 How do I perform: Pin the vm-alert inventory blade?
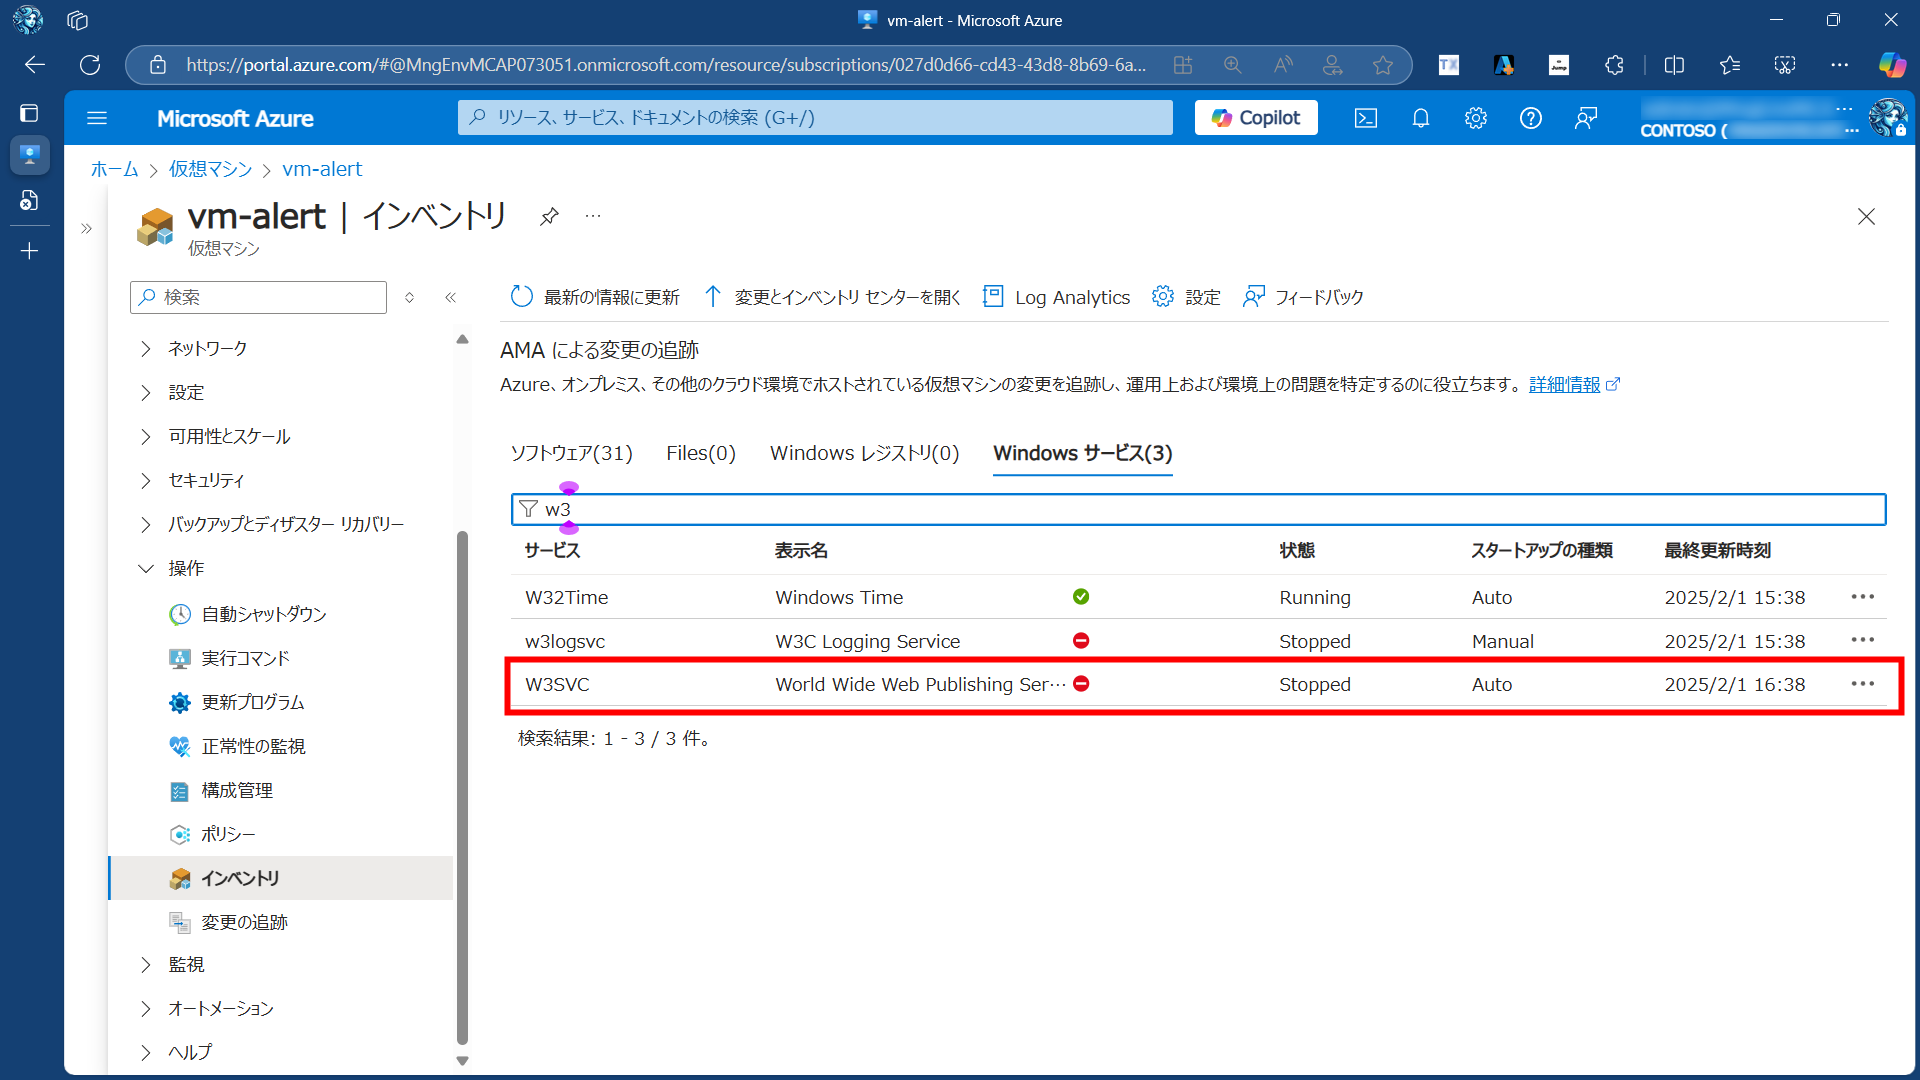click(x=549, y=216)
